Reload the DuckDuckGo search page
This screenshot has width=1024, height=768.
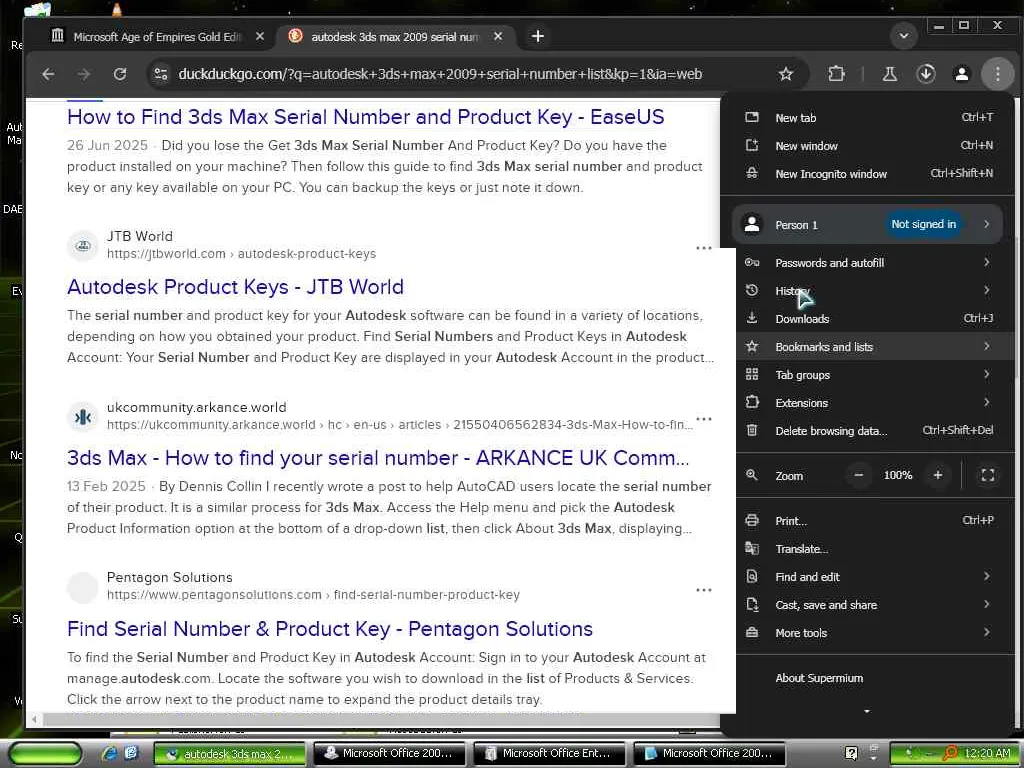[x=120, y=74]
